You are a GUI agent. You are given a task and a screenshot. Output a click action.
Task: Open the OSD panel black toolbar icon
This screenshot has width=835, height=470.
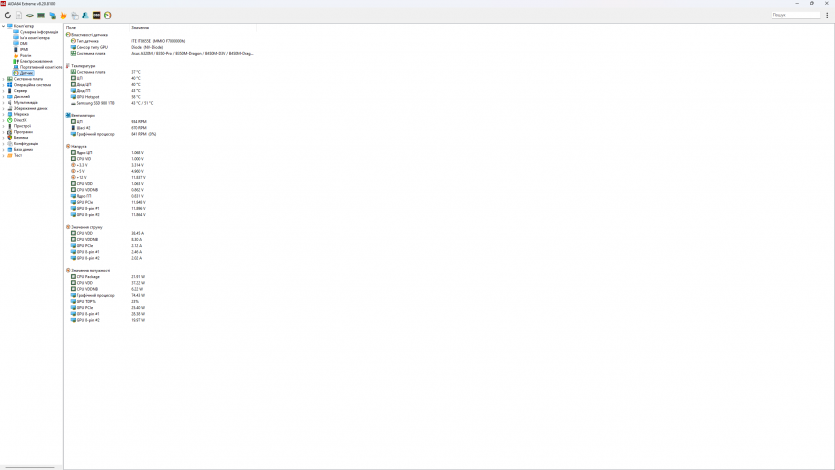(x=97, y=15)
